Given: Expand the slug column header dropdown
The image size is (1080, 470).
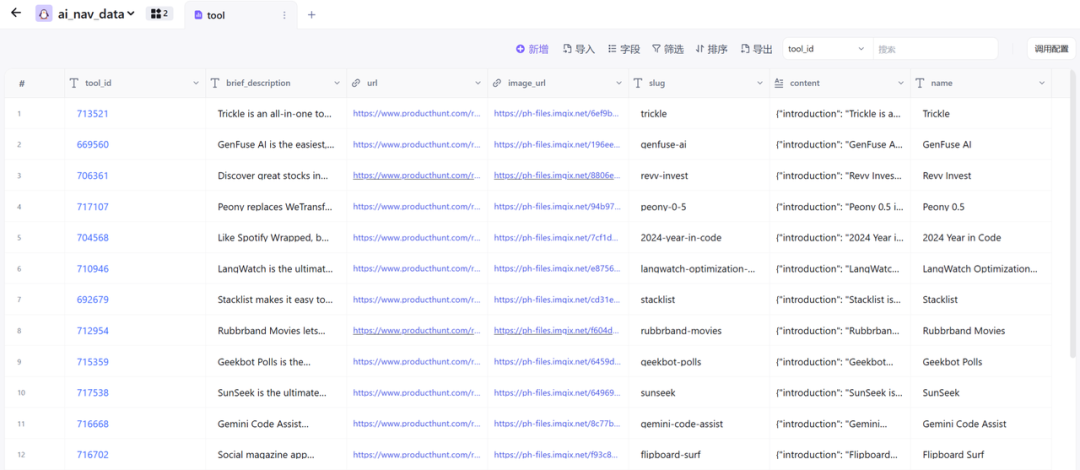Looking at the screenshot, I should pyautogui.click(x=760, y=83).
